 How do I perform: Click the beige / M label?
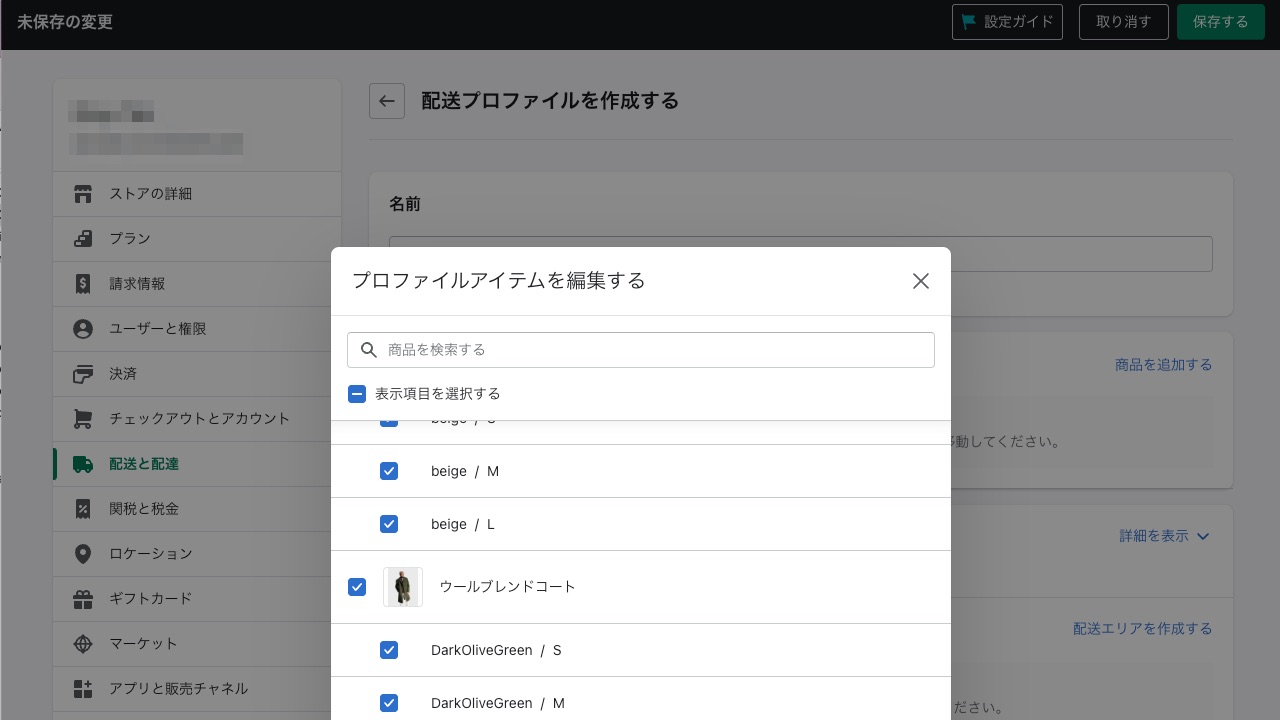point(465,471)
